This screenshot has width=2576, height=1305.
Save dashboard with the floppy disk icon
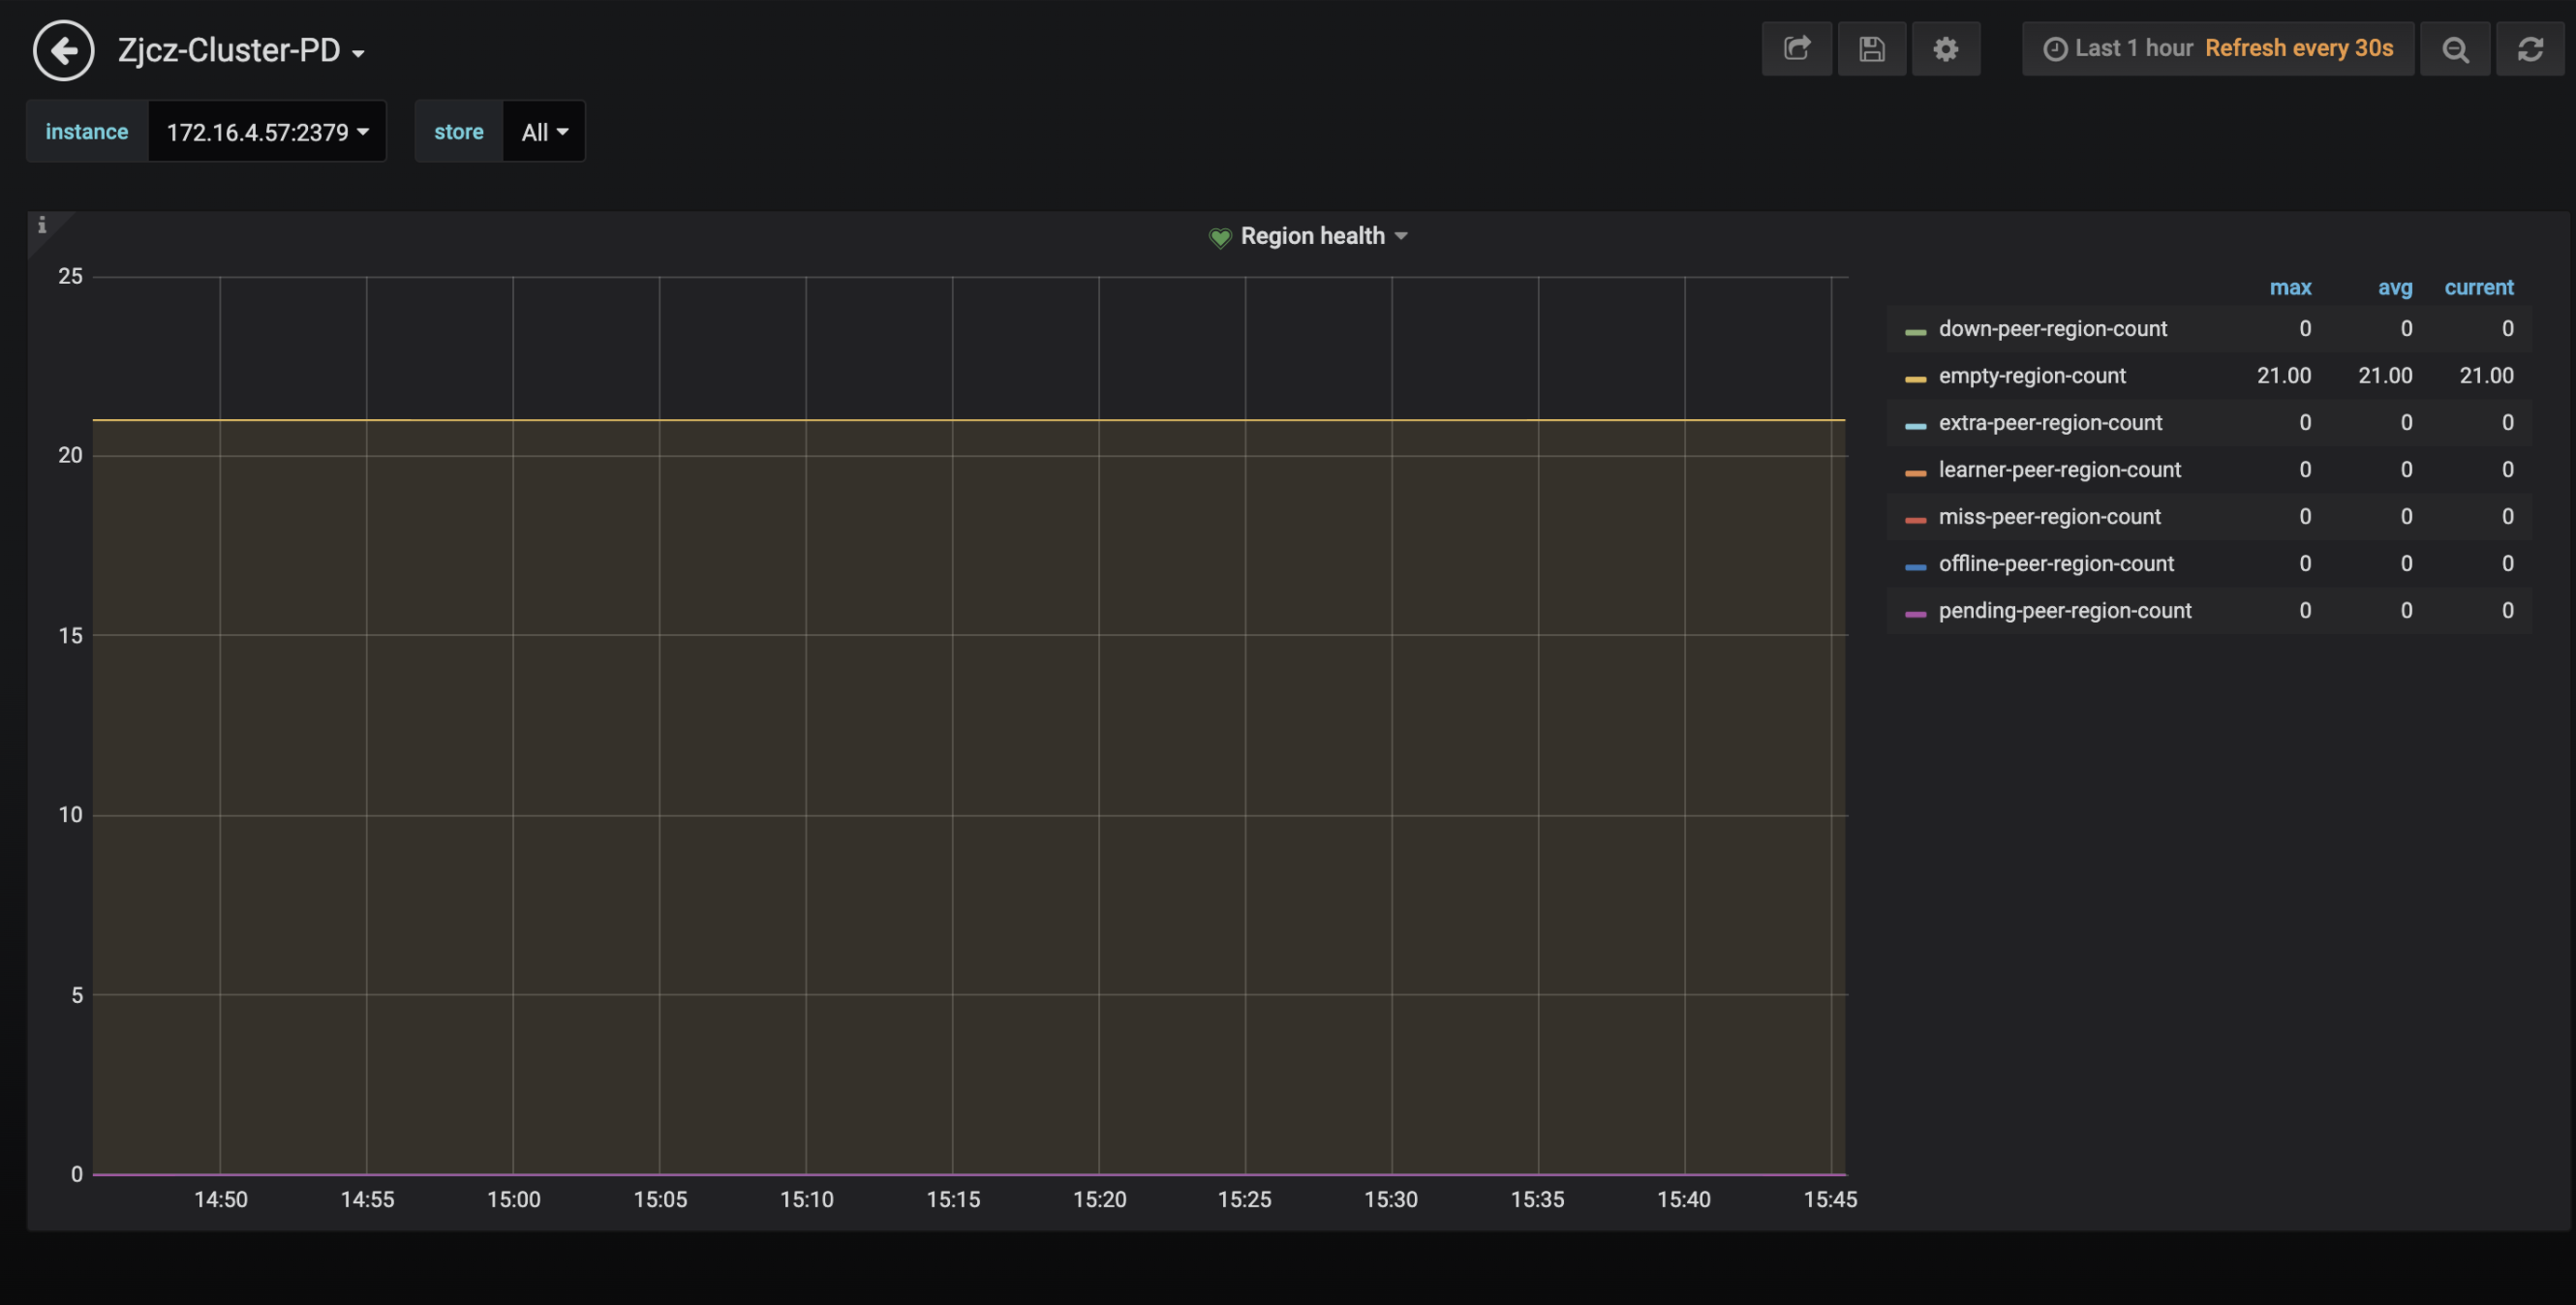pos(1871,49)
